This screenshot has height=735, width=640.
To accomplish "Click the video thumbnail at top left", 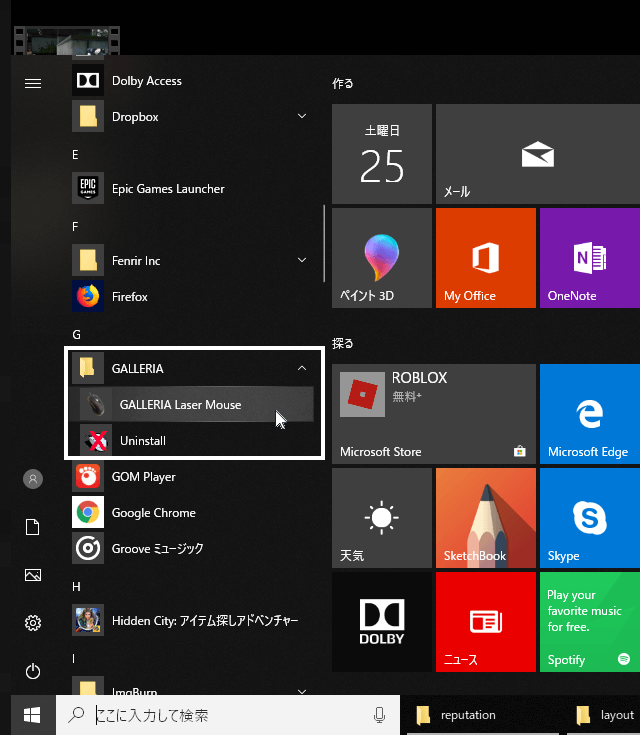I will pos(67,41).
